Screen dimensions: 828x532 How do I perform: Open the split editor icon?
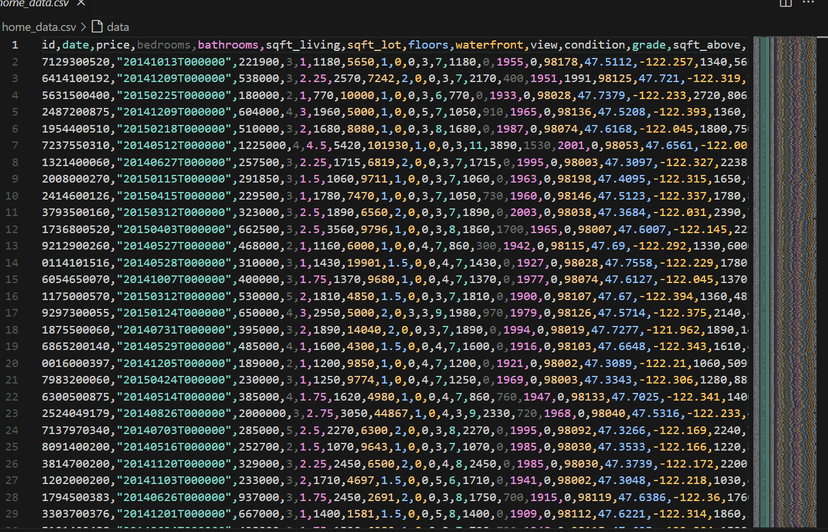point(785,3)
